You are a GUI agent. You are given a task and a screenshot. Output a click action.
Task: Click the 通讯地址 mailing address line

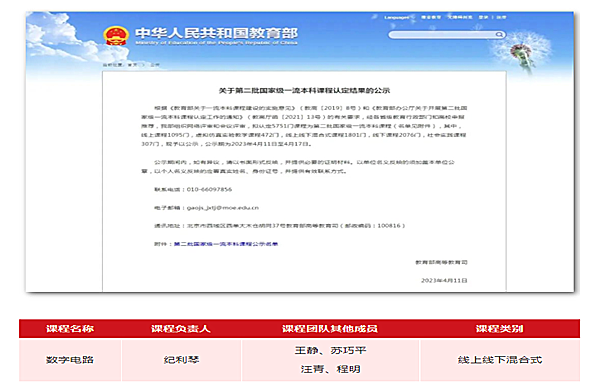(279, 226)
